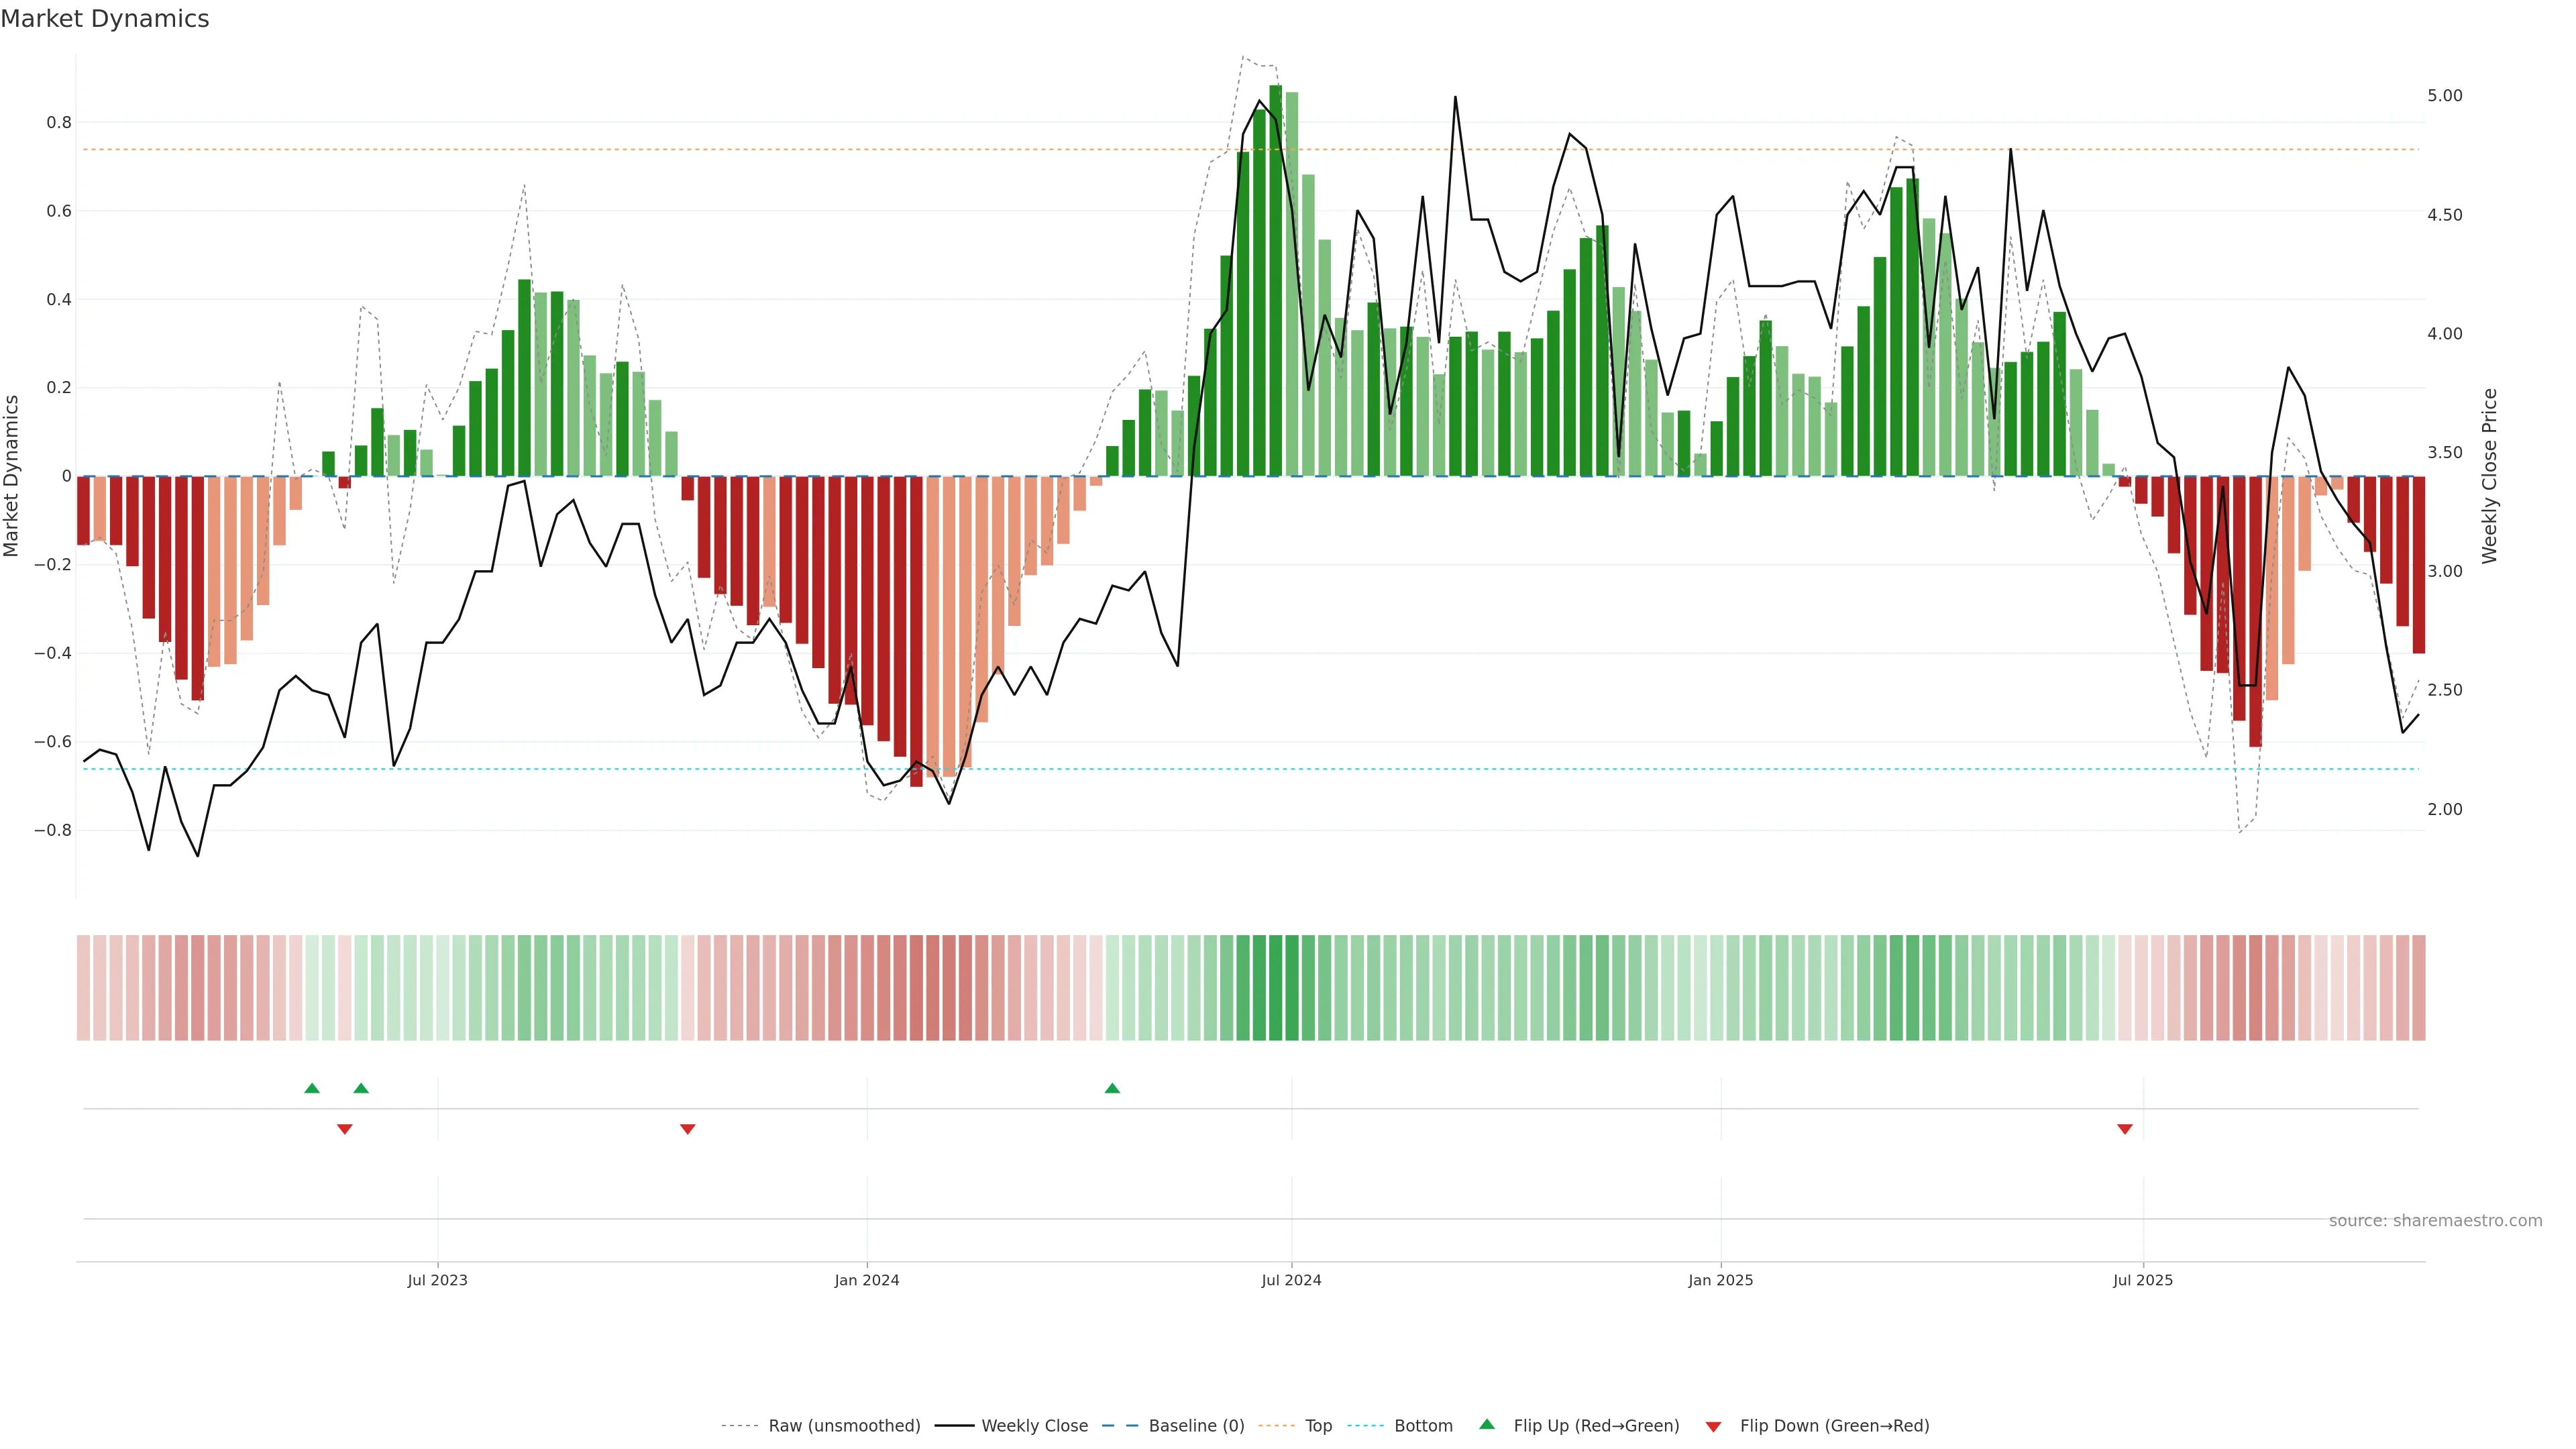
Task: Click the red Flip Down marker before Jan 2024
Action: point(687,1129)
